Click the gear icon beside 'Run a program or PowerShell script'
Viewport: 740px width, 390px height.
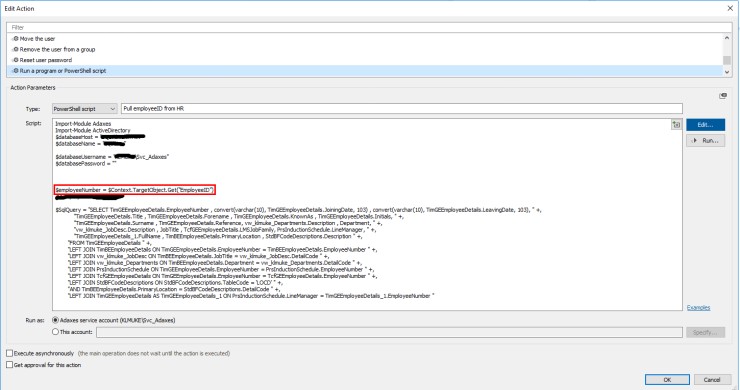tap(16, 71)
